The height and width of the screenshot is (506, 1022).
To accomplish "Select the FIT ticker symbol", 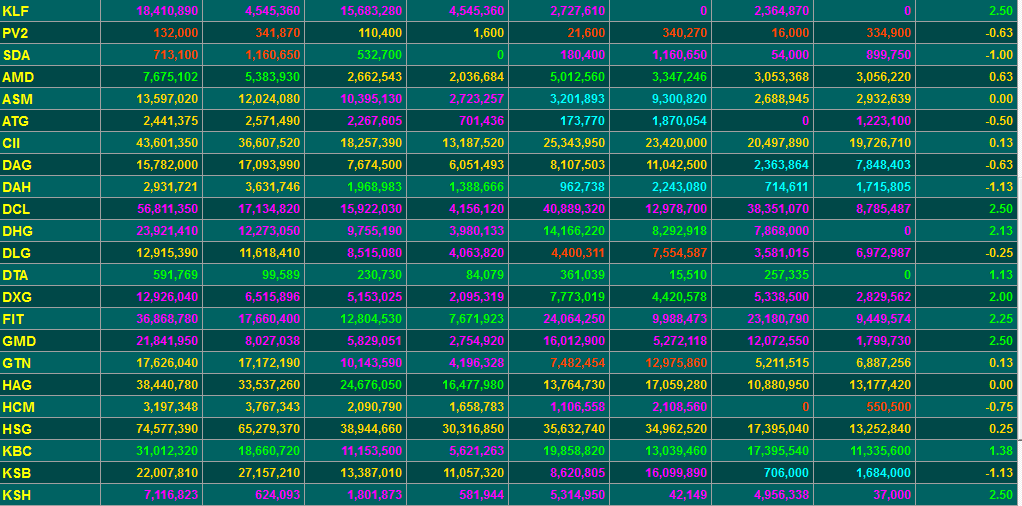I will [12, 320].
